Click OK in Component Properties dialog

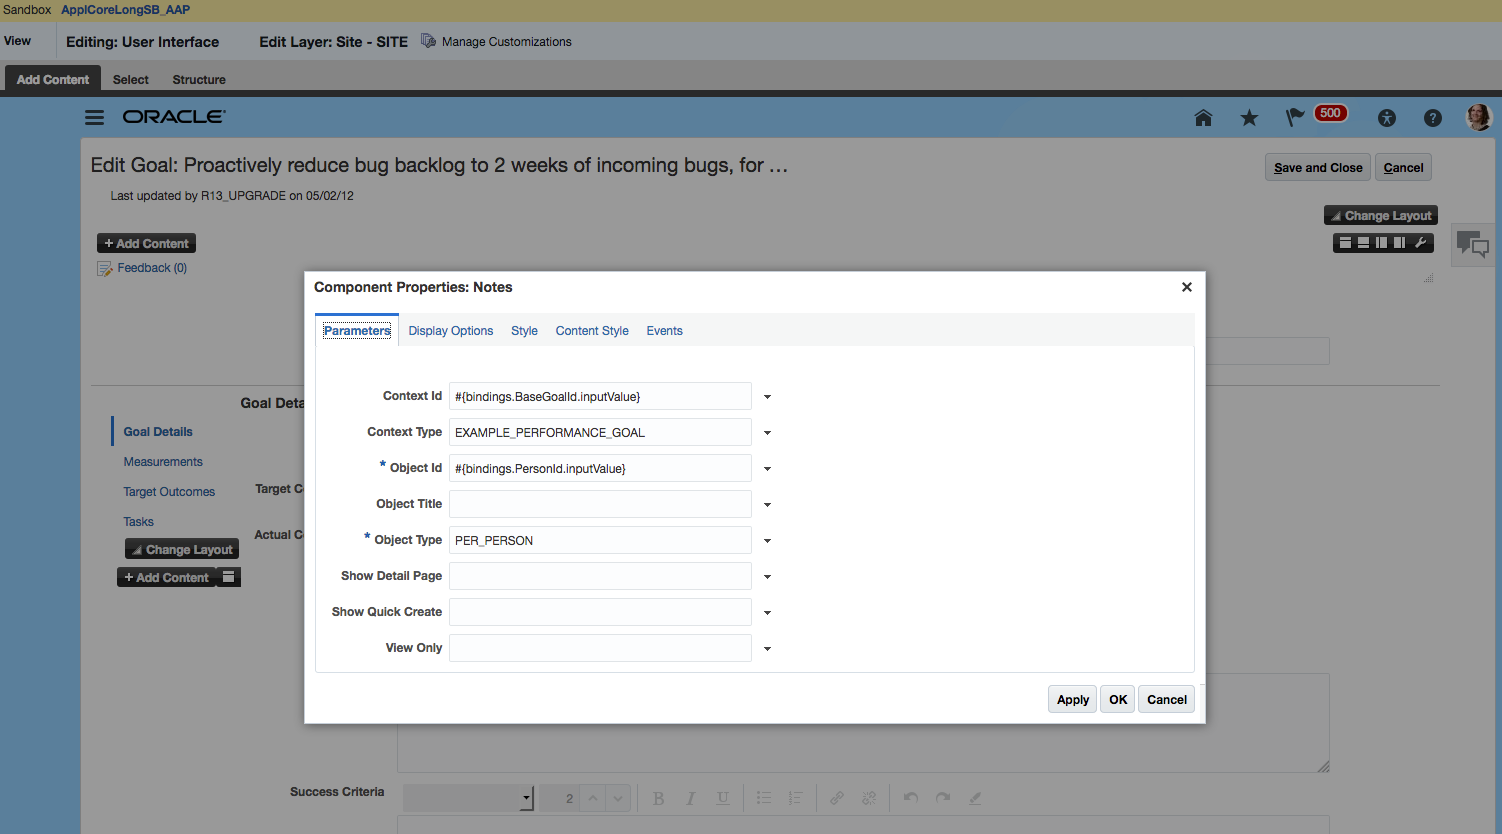[1117, 700]
